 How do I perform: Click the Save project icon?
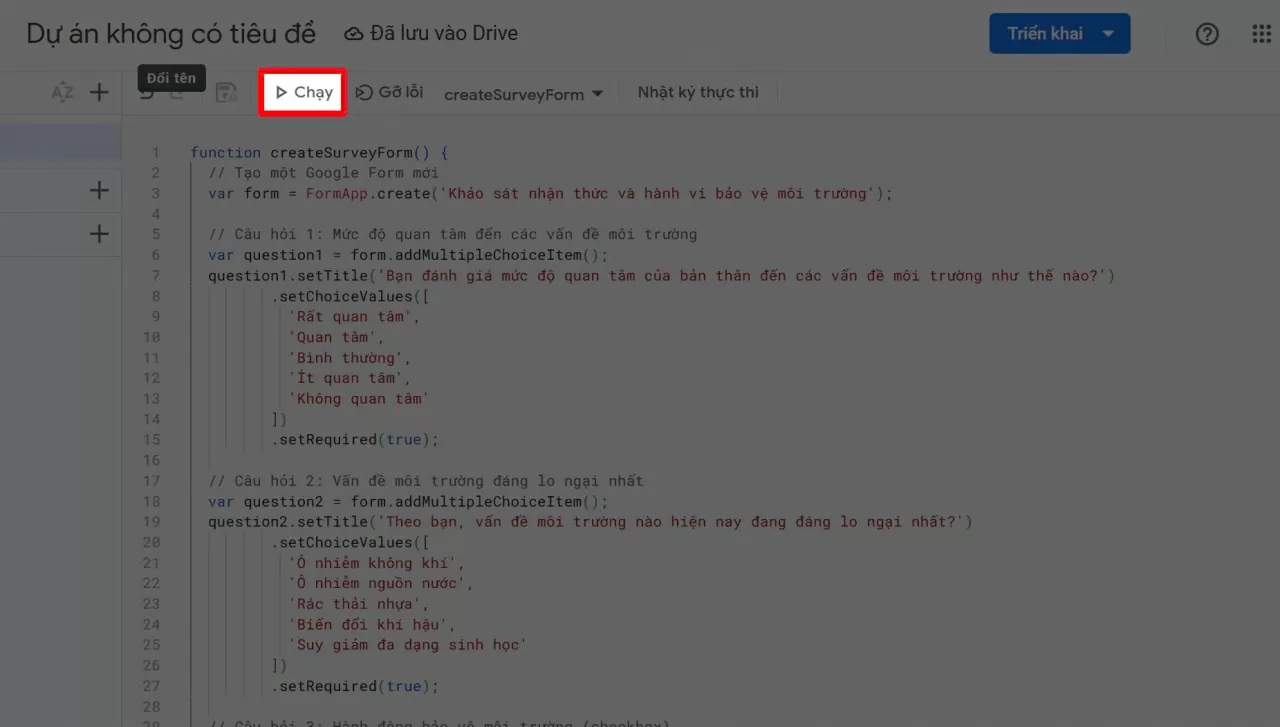[x=227, y=92]
